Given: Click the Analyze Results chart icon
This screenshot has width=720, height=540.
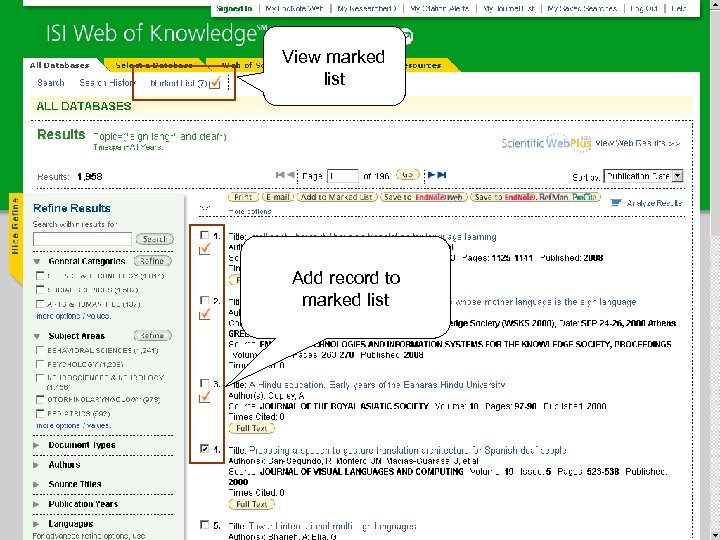Looking at the screenshot, I should pyautogui.click(x=616, y=202).
